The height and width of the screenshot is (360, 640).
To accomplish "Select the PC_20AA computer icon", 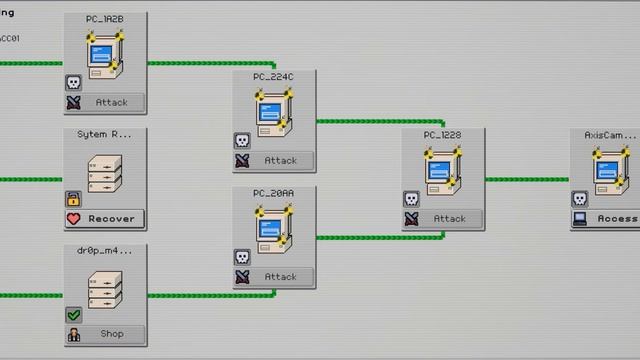I will coord(274,229).
